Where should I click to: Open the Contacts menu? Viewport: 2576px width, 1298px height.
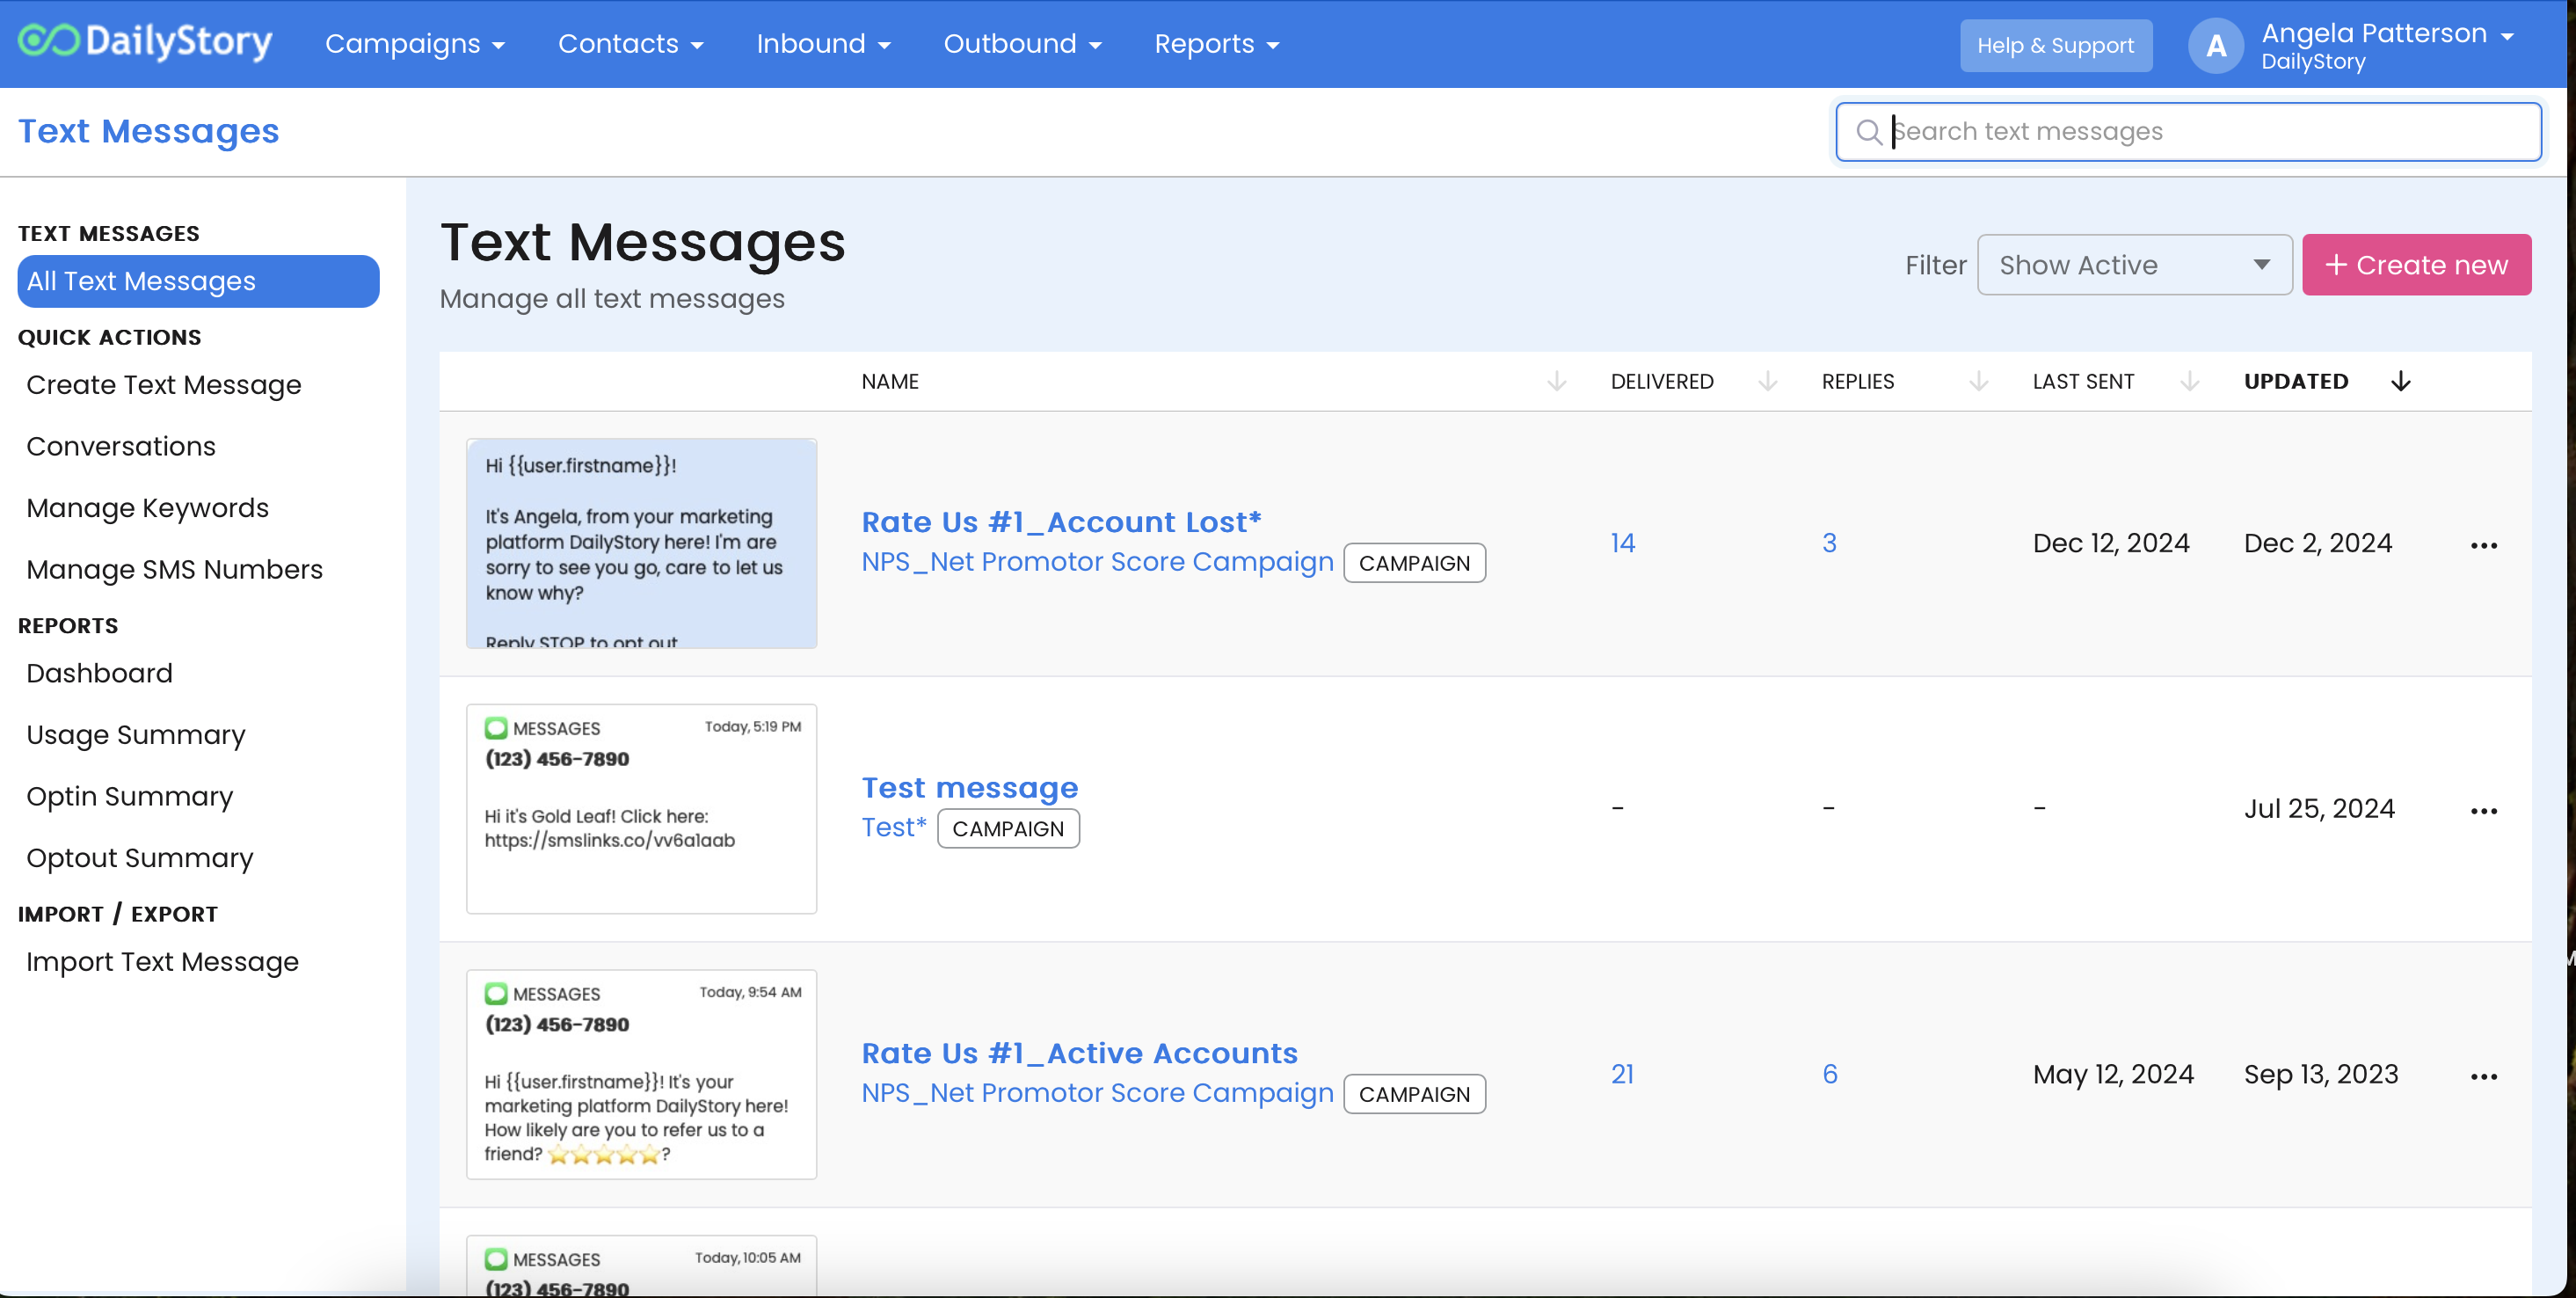pyautogui.click(x=631, y=44)
